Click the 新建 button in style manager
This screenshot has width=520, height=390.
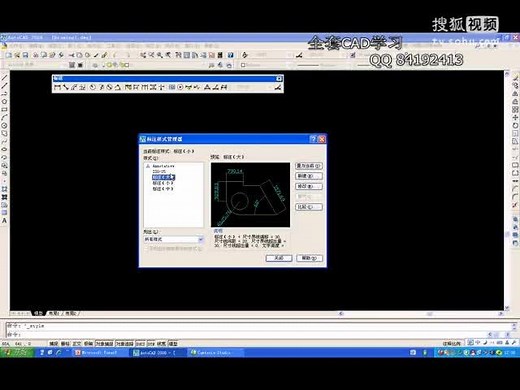[309, 176]
